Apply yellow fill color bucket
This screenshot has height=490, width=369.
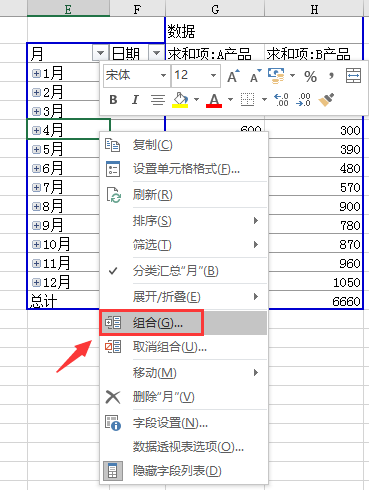(x=180, y=100)
